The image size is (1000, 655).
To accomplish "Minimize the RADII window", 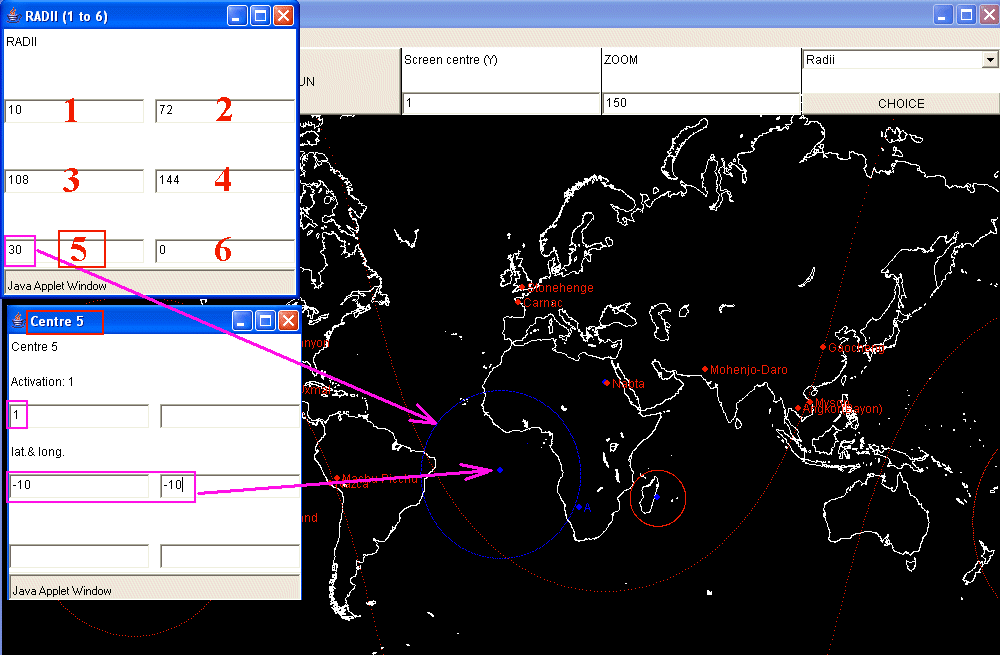I will click(x=237, y=16).
